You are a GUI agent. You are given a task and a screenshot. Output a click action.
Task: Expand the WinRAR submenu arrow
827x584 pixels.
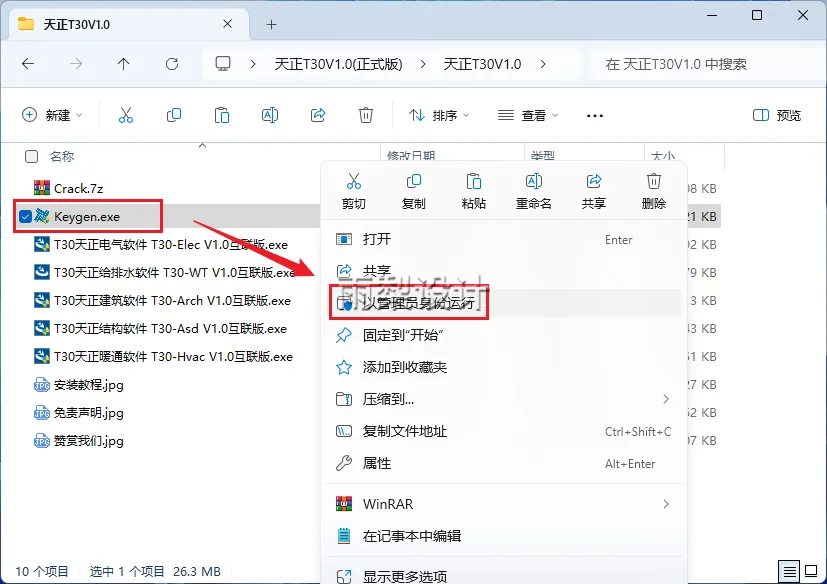(x=666, y=504)
